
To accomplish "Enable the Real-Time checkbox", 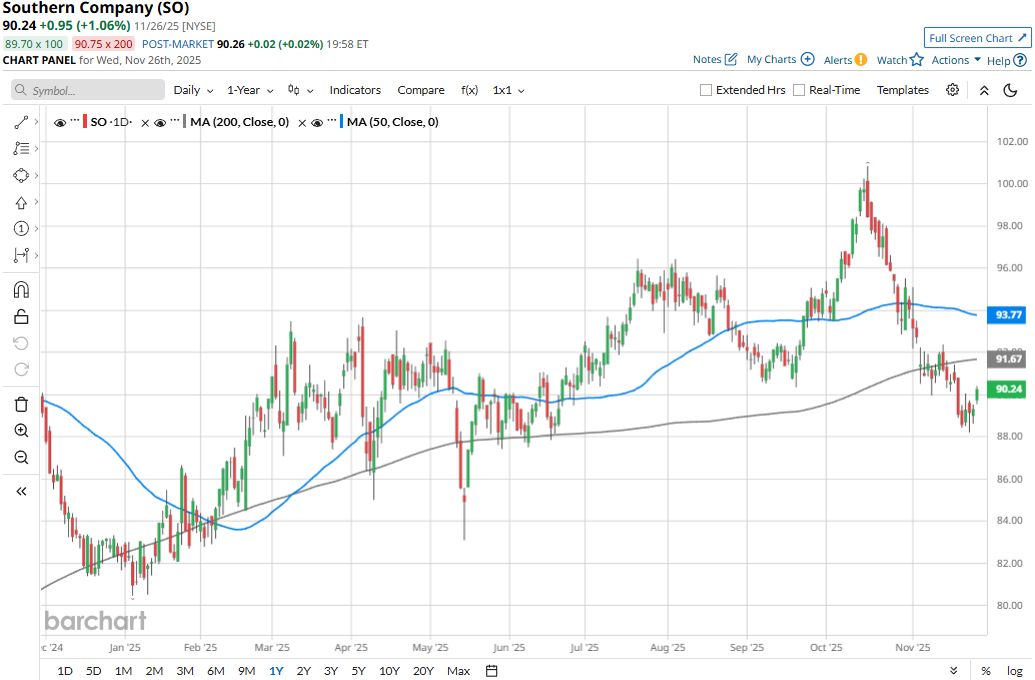I will point(799,90).
